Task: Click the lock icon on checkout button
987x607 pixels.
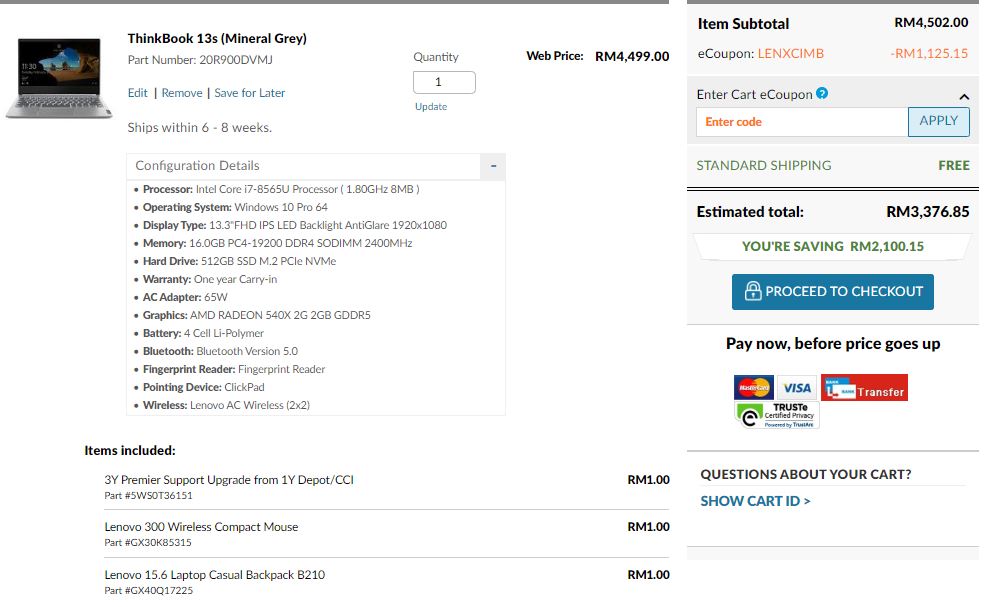Action: (750, 292)
